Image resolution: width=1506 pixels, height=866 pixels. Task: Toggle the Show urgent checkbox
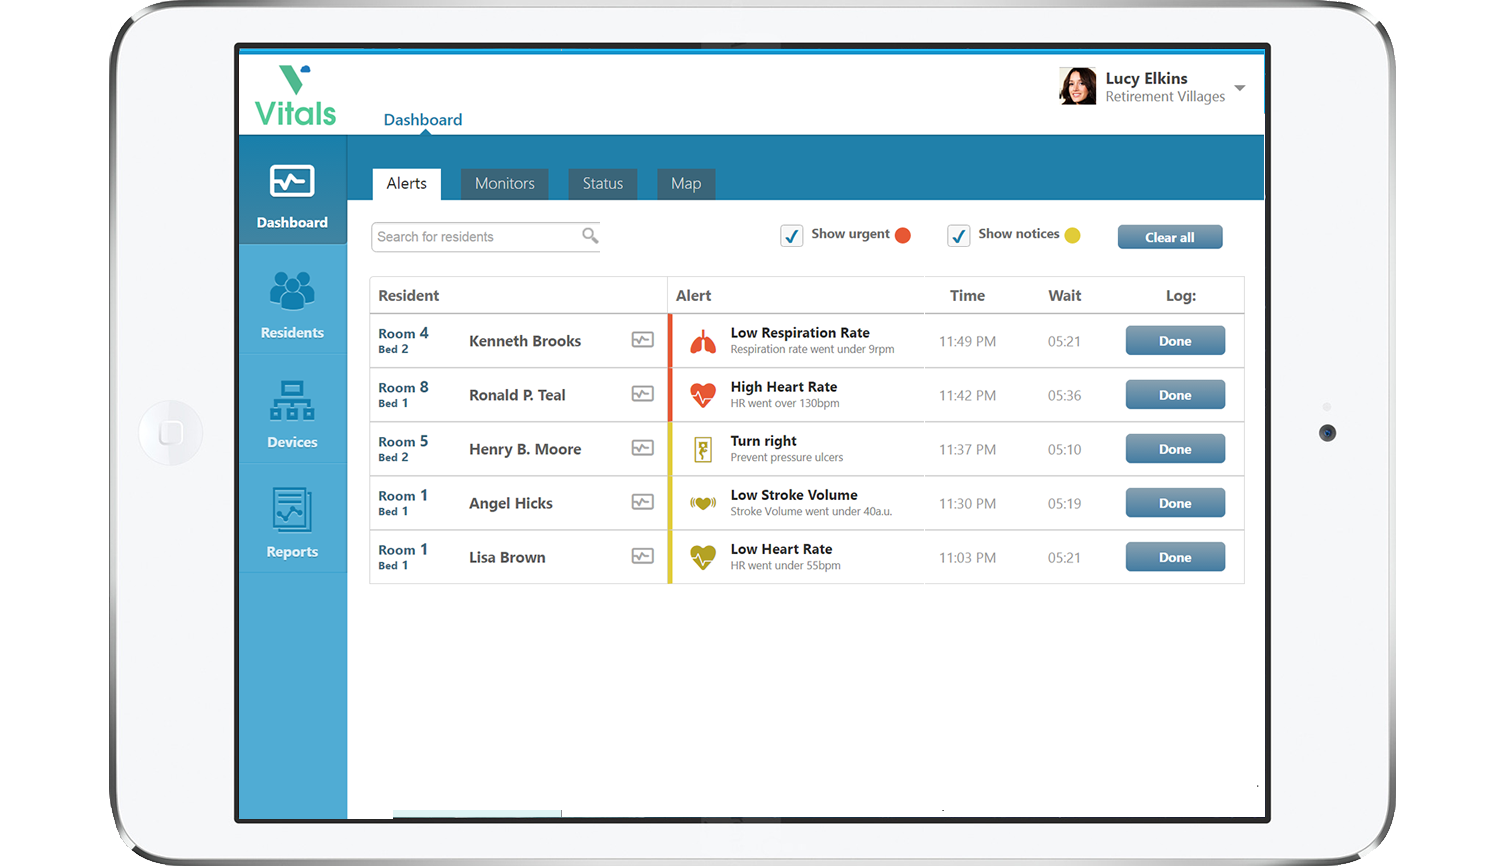791,236
